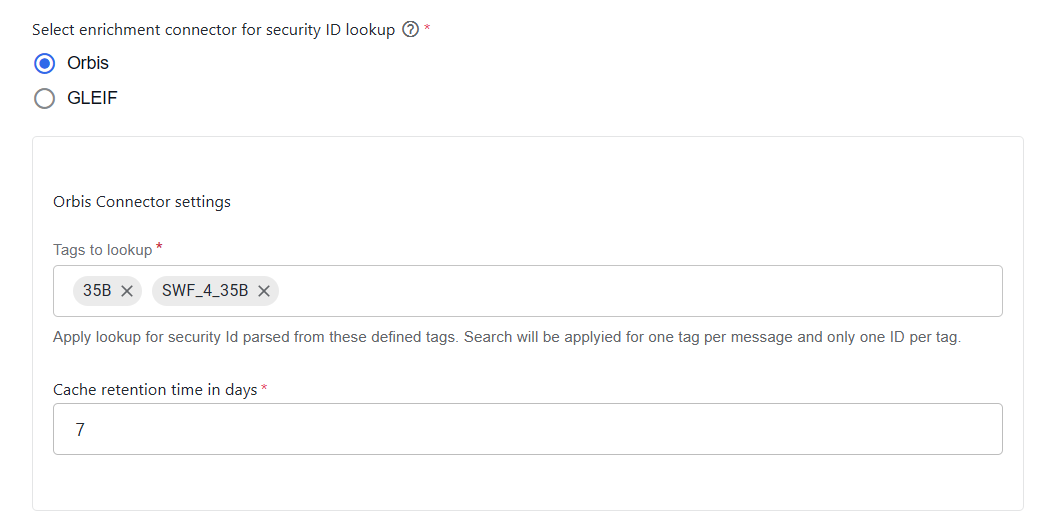
Task: Choose the GLEIF option label
Action: pyautogui.click(x=92, y=98)
